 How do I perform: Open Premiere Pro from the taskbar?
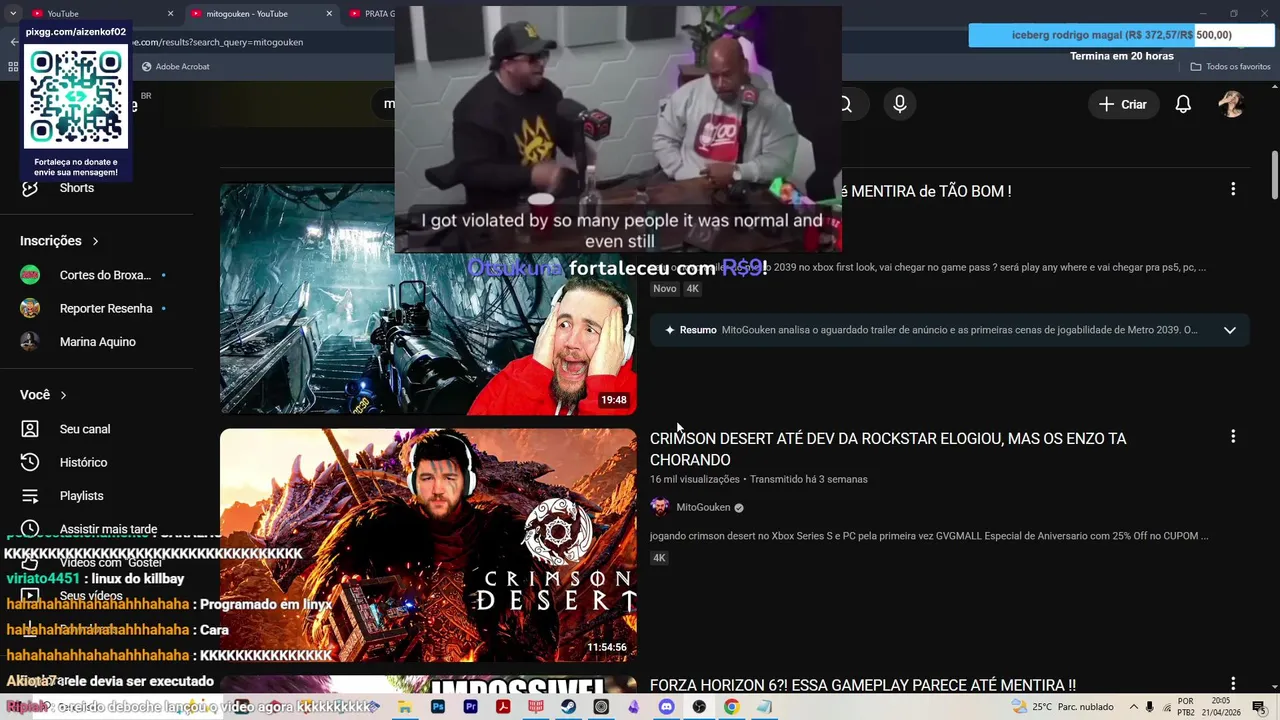point(470,707)
